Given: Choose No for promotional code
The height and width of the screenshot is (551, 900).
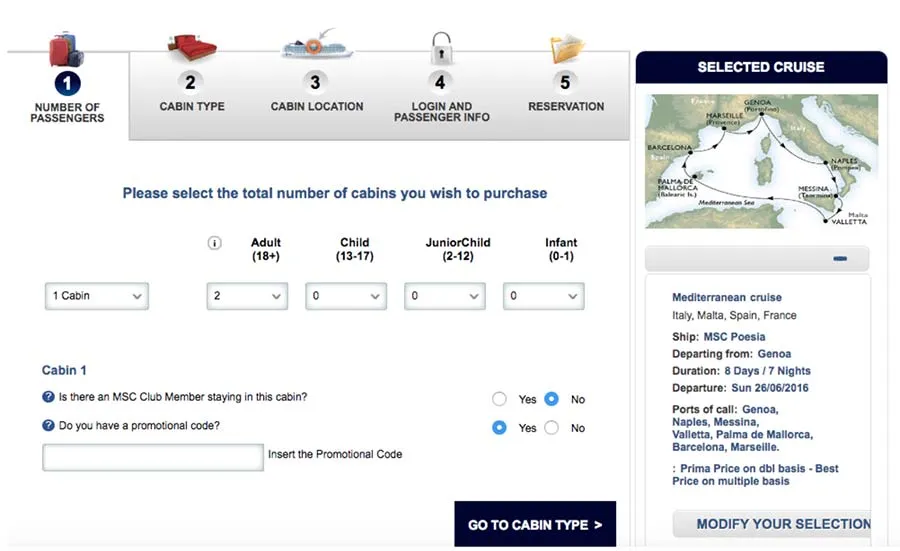Looking at the screenshot, I should click(x=551, y=428).
